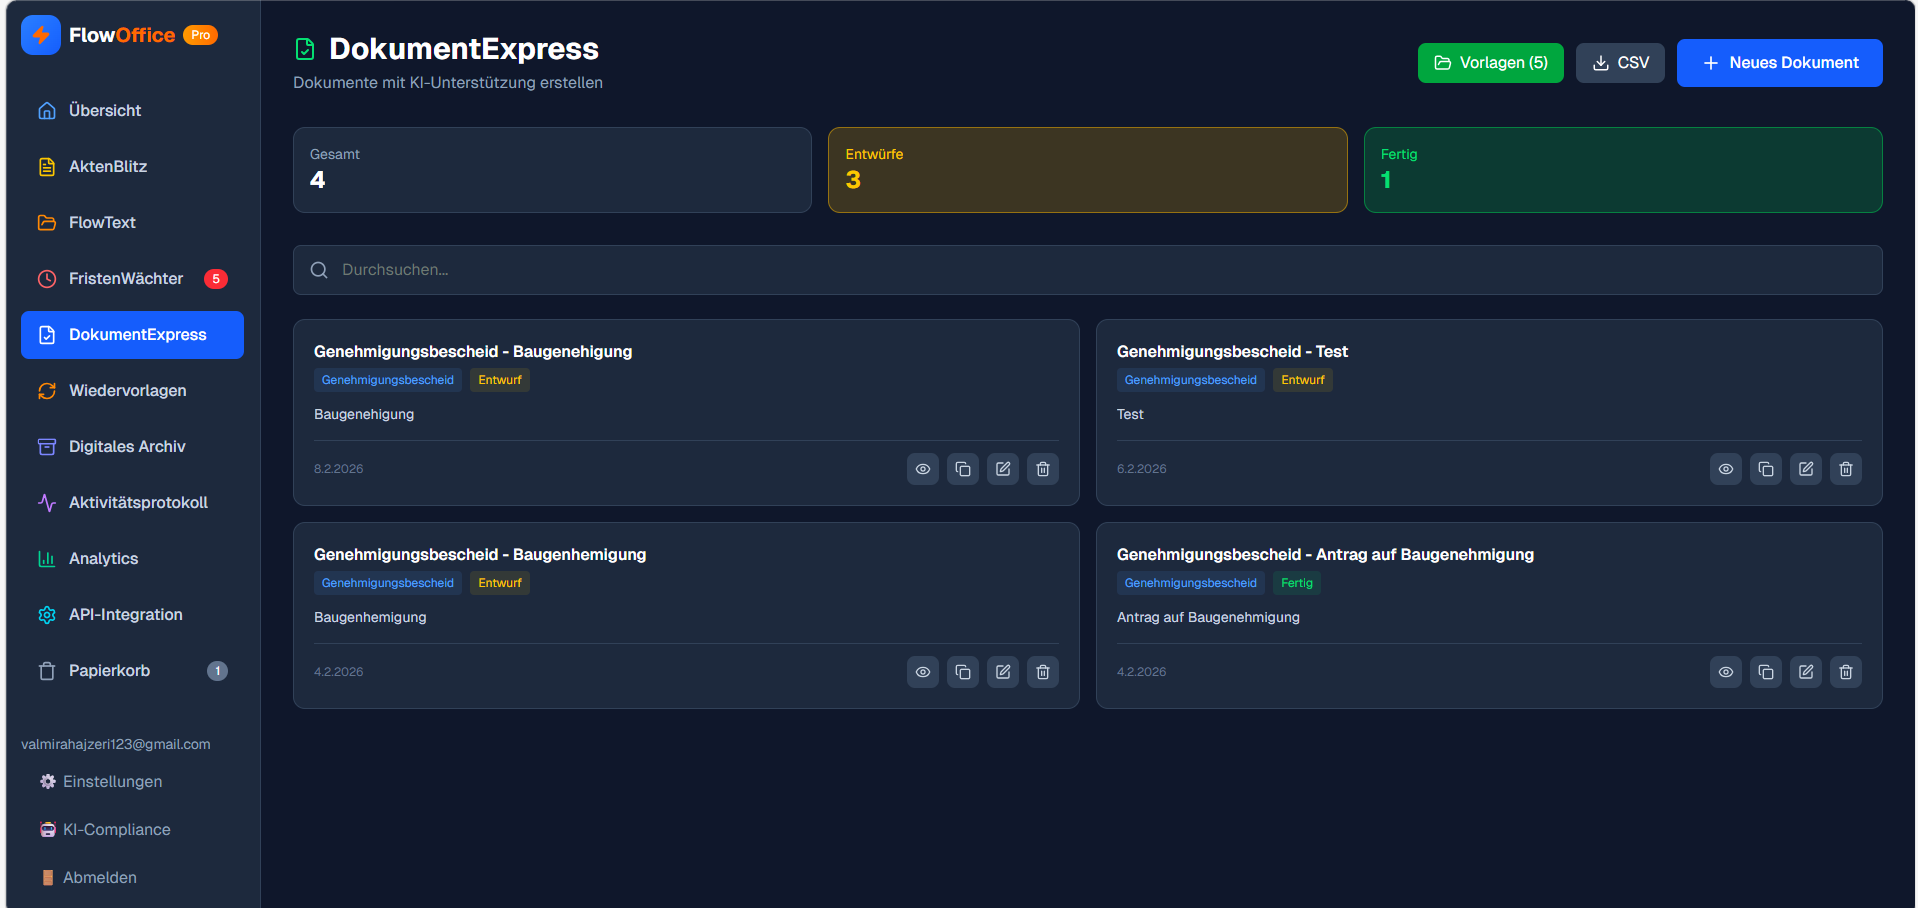Open AktenBlitz from the sidebar
This screenshot has height=908, width=1918.
[107, 166]
